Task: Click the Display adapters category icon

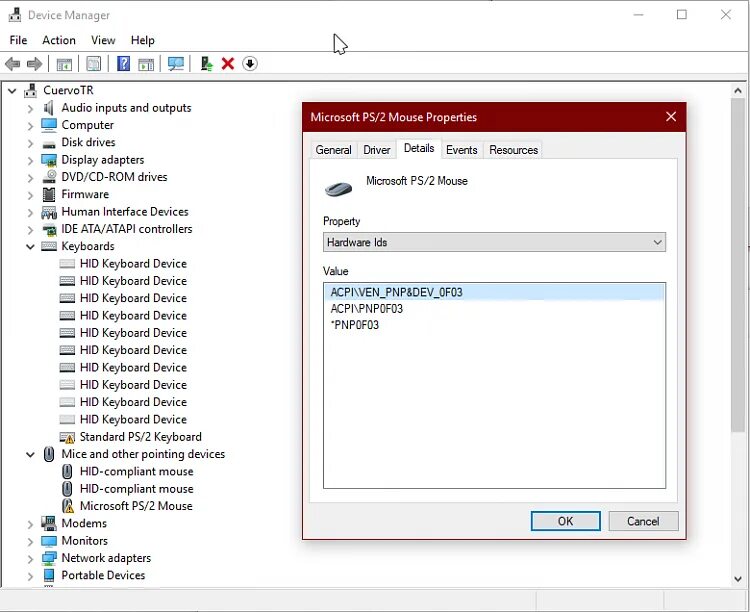Action: pos(49,160)
